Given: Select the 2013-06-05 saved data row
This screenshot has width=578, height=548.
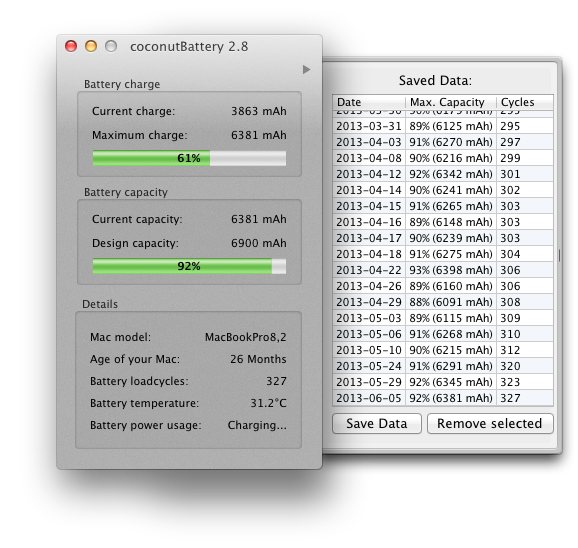Looking at the screenshot, I should click(443, 398).
